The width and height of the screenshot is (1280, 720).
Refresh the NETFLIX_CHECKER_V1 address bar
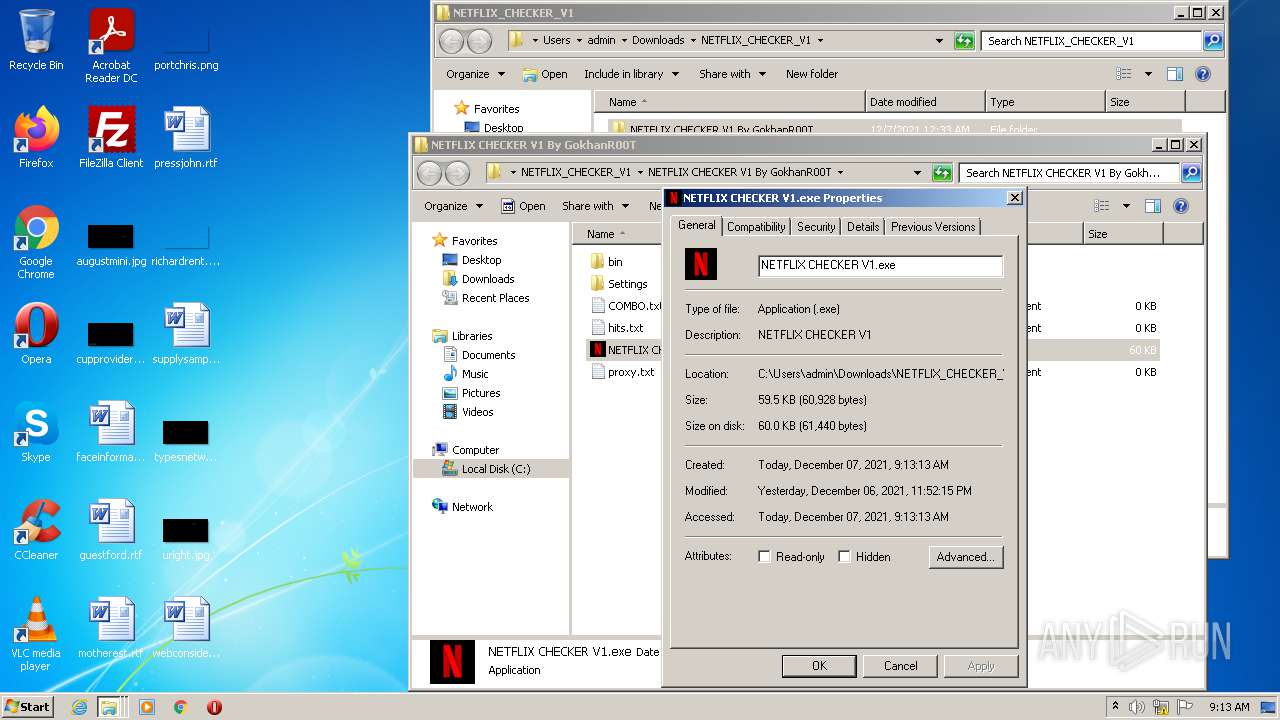964,41
